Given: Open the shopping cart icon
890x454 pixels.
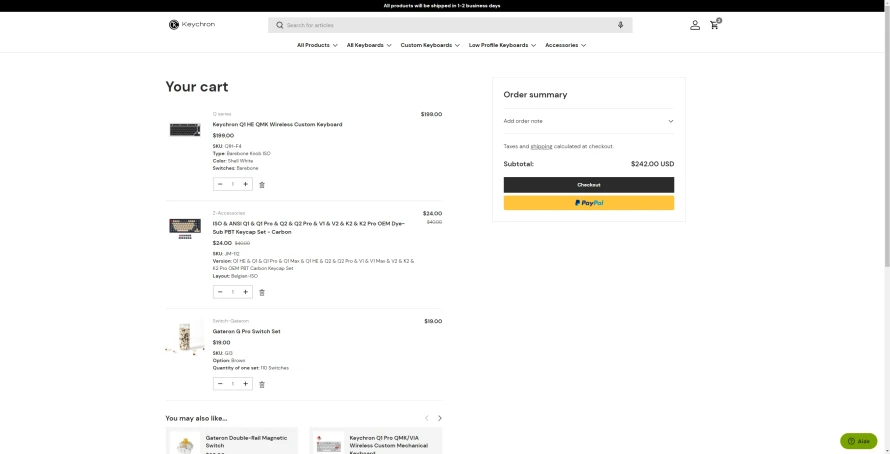Looking at the screenshot, I should [x=715, y=24].
